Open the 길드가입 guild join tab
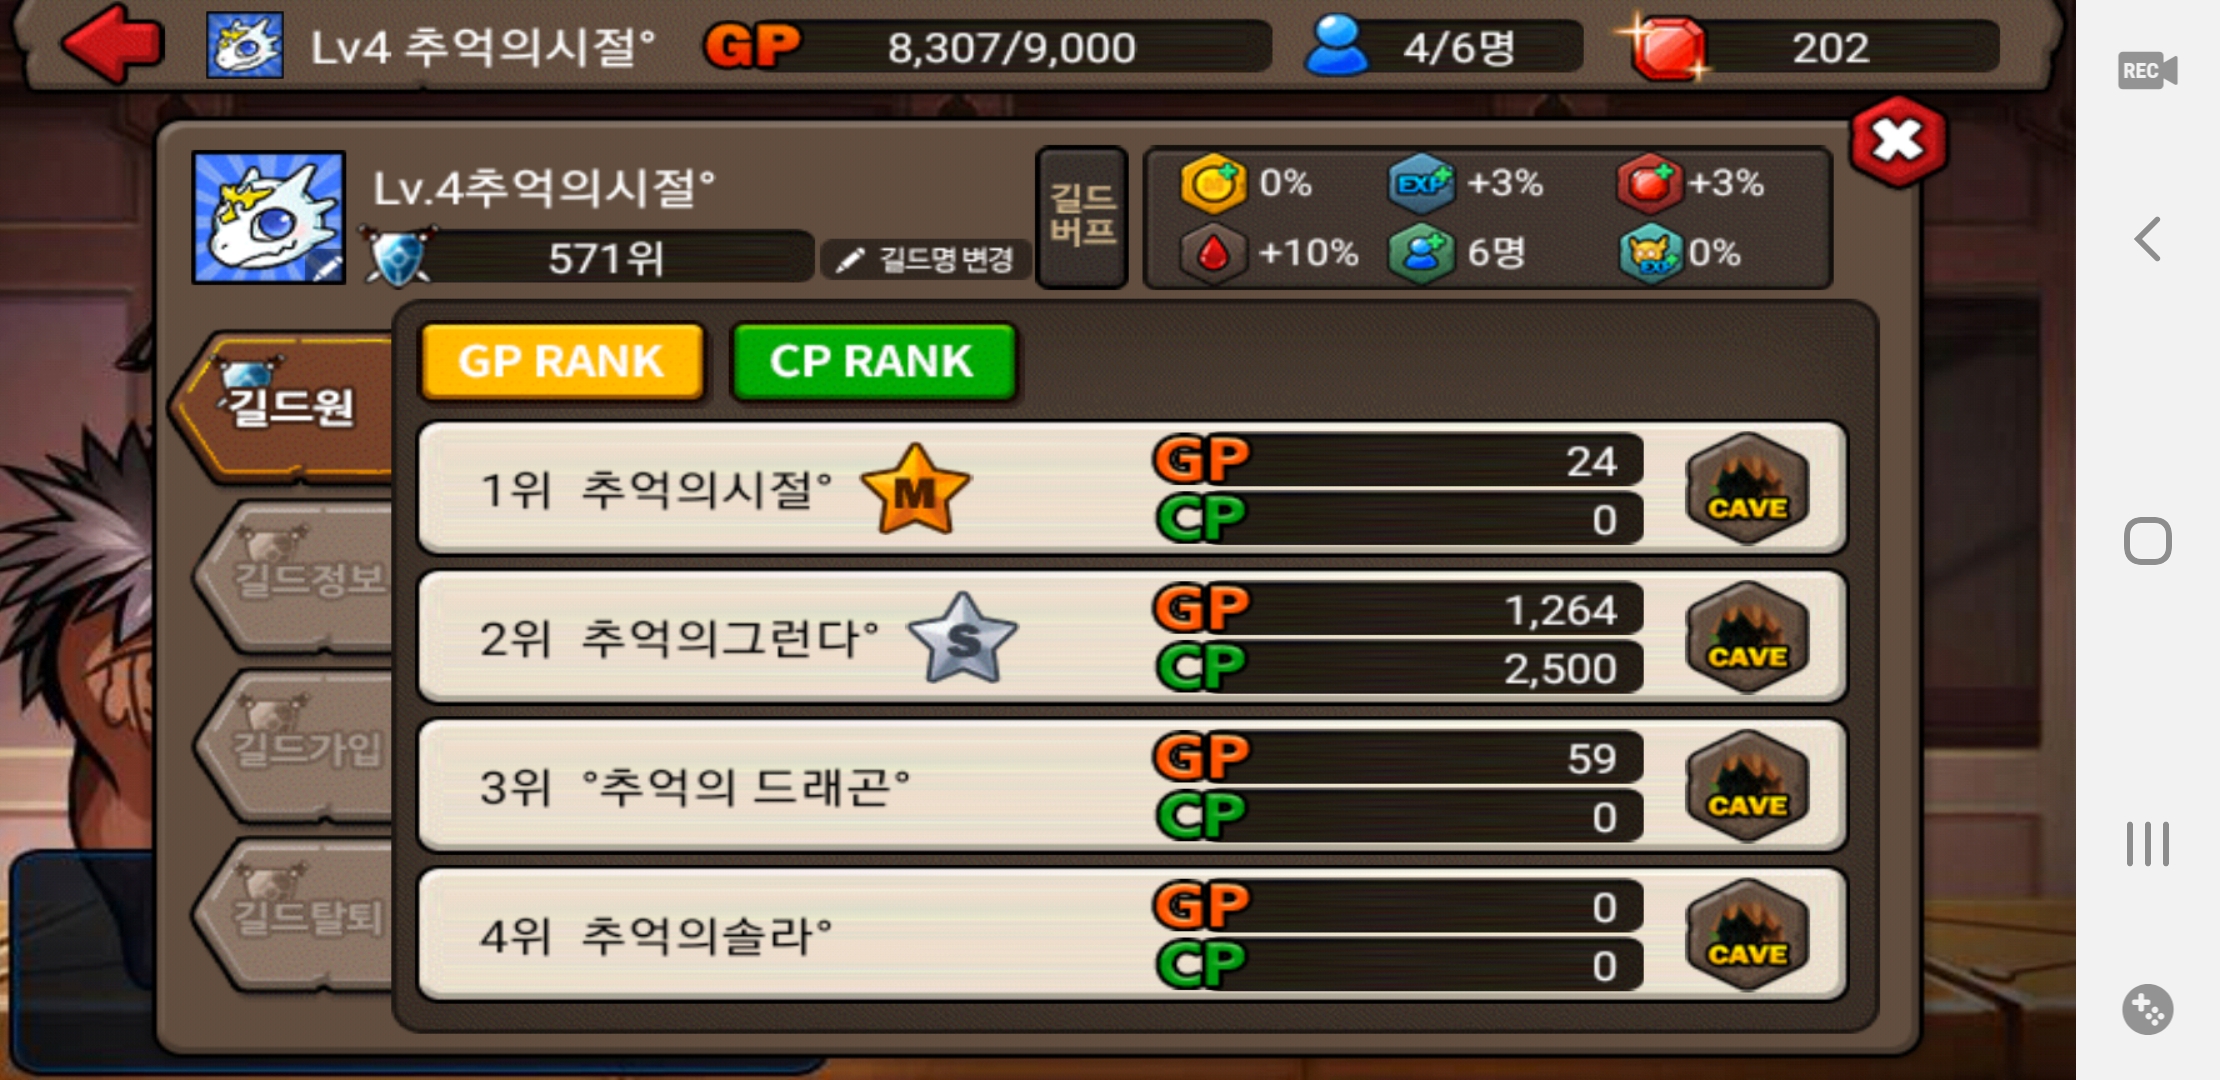 [298, 747]
